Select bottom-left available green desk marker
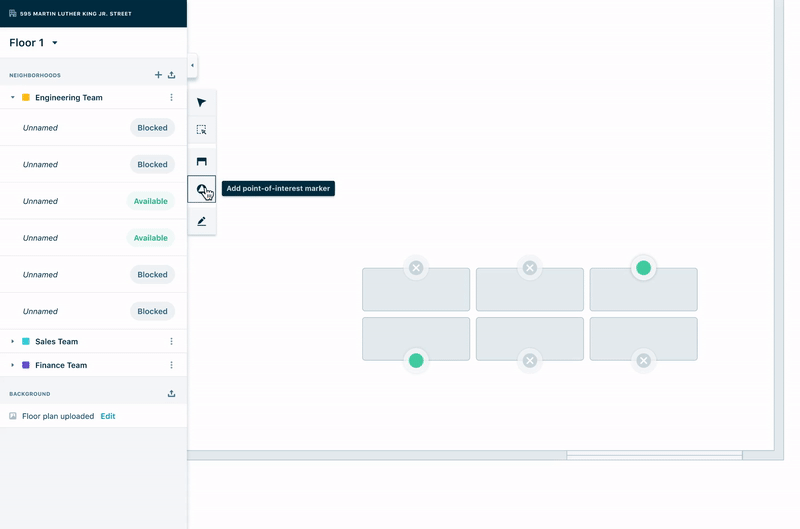The image size is (800, 529). (x=416, y=361)
